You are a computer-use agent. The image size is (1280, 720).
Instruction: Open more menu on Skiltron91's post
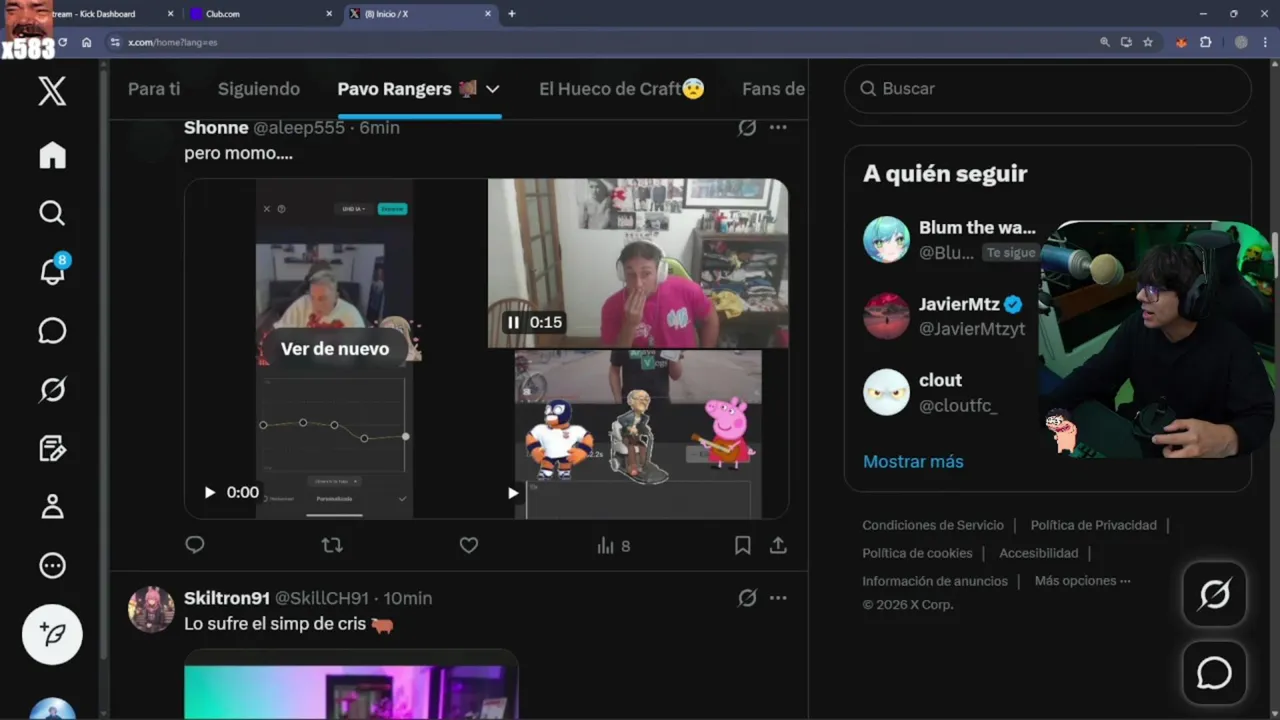click(778, 598)
